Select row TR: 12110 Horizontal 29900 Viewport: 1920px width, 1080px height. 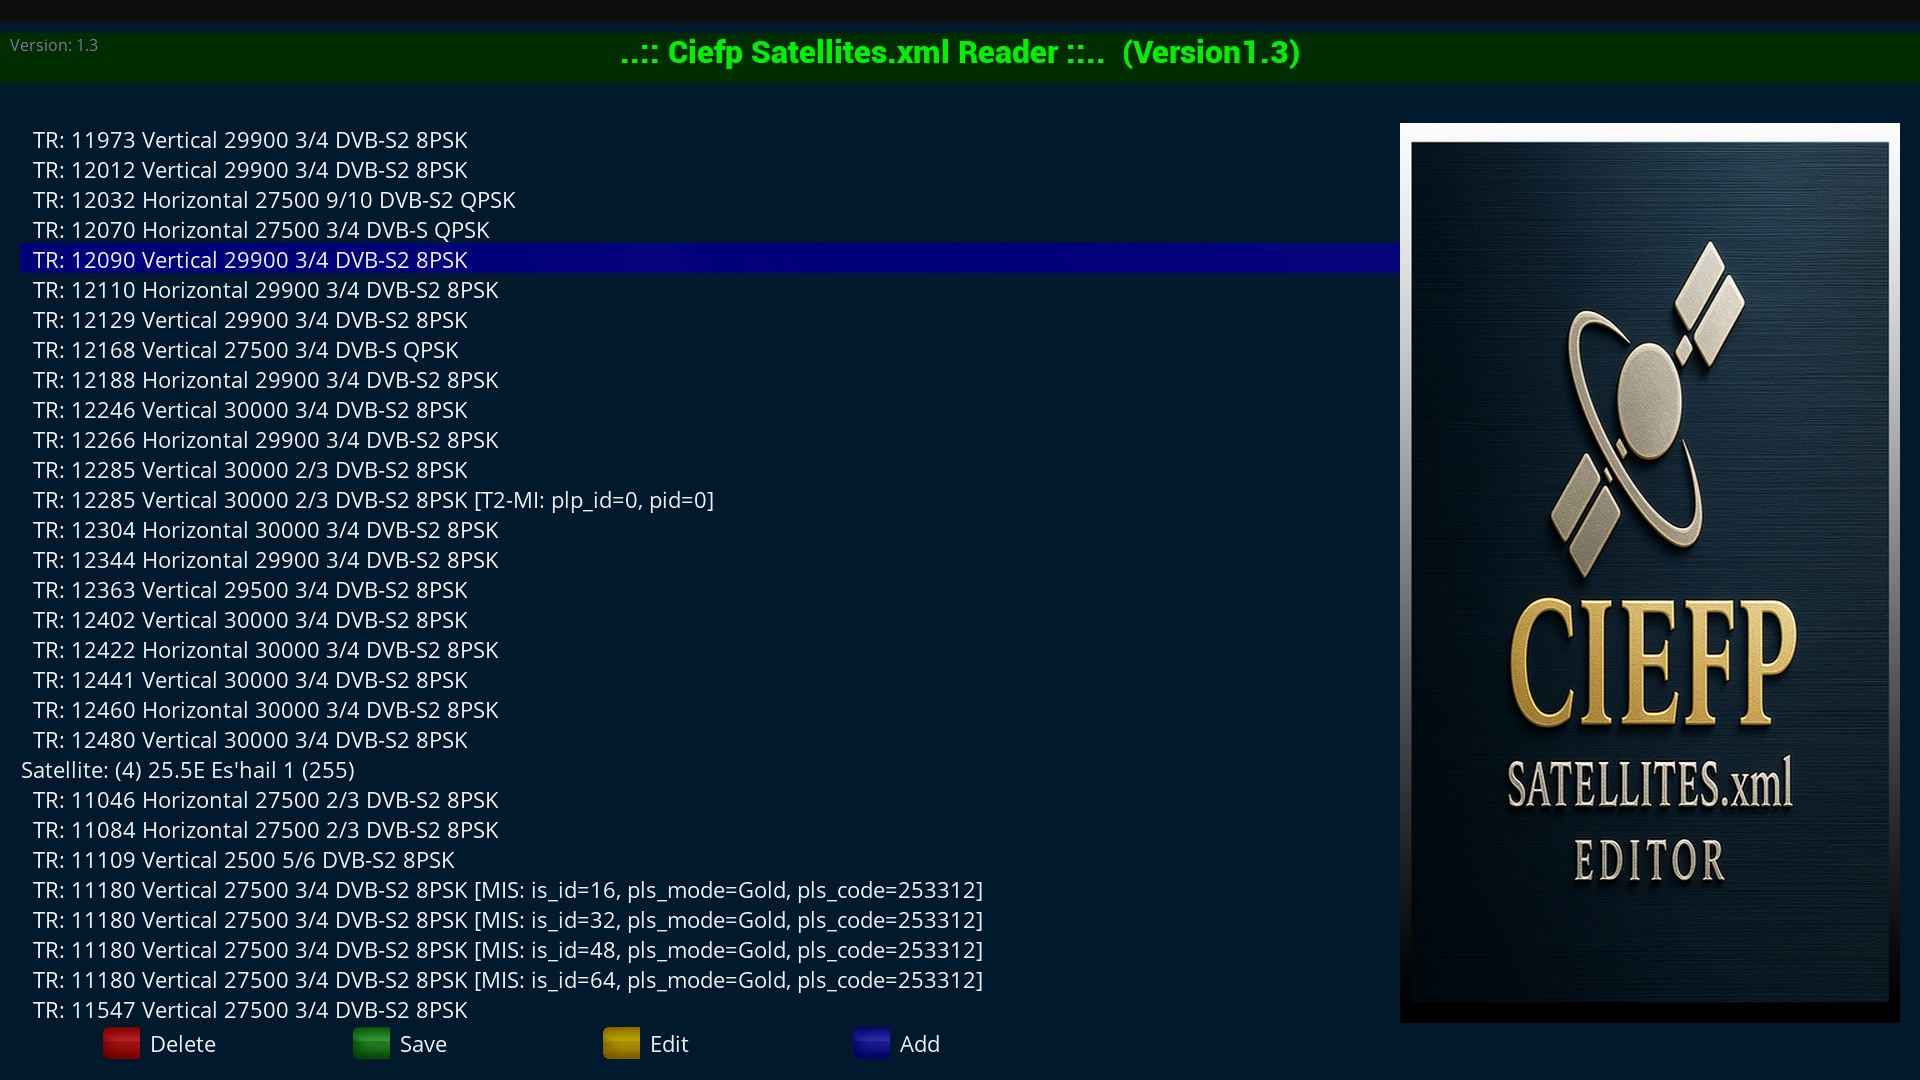tap(710, 290)
